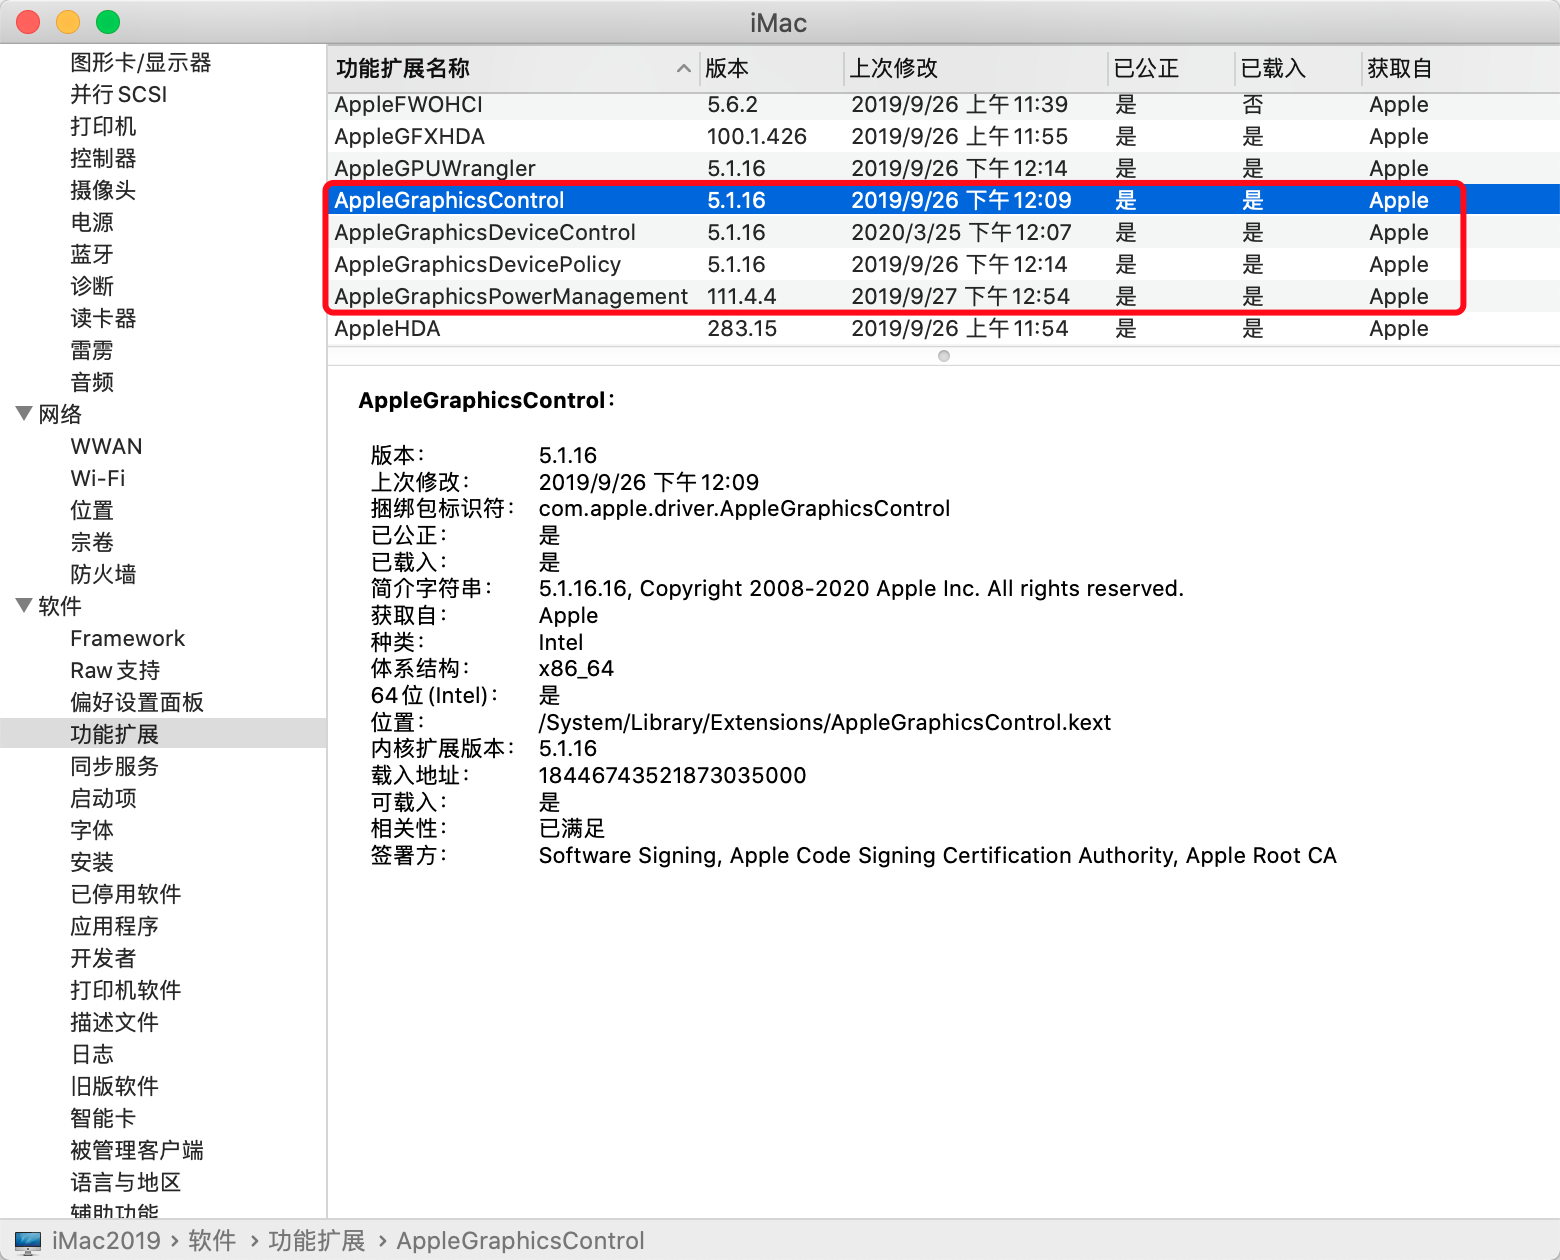
Task: Select the AppleGFXHDA extension row
Action: point(943,136)
